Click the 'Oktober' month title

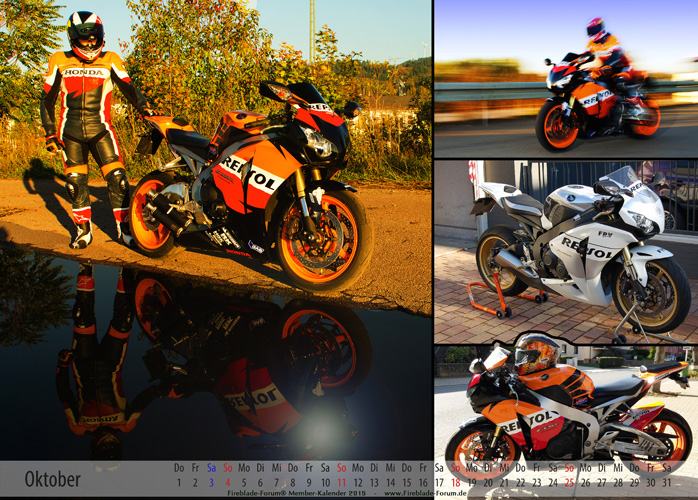[53, 479]
